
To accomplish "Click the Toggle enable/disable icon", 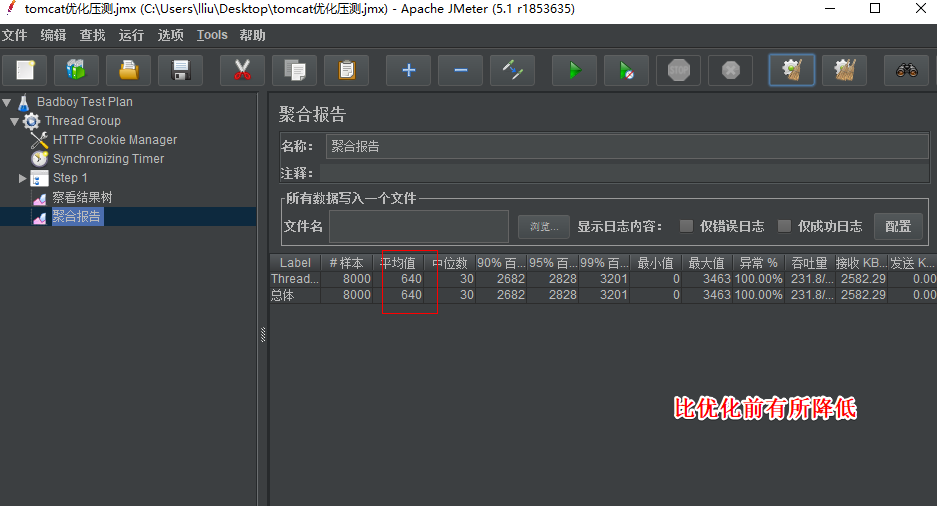I will [513, 70].
